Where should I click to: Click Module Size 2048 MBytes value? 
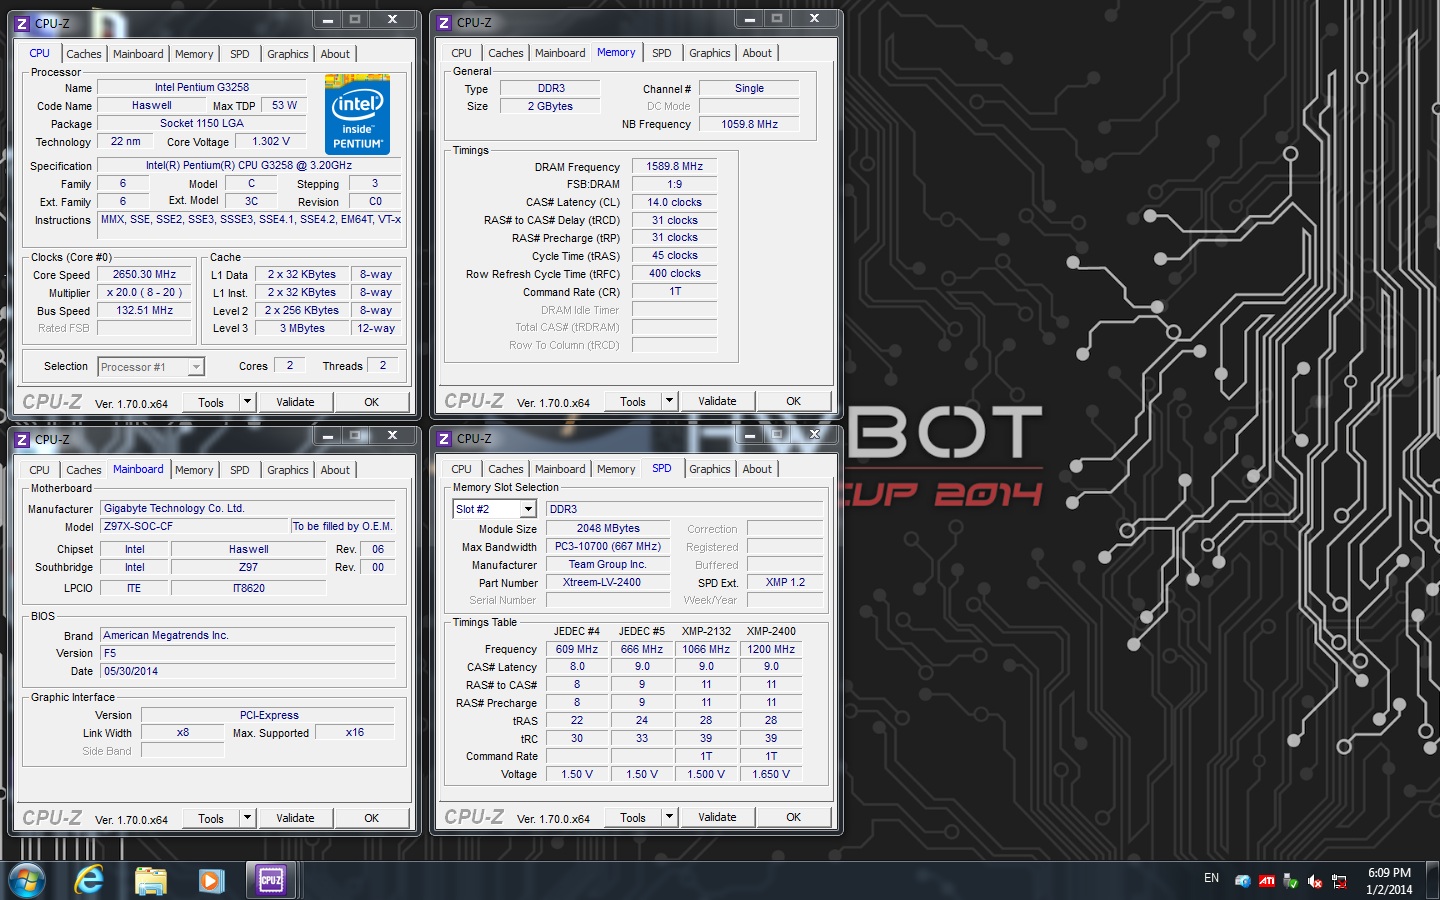pyautogui.click(x=607, y=529)
